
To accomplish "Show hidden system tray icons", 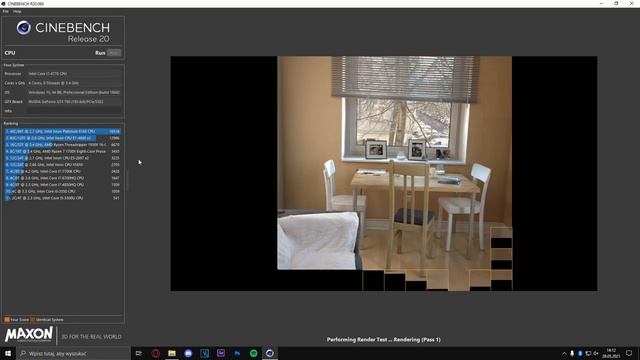I will (x=564, y=353).
